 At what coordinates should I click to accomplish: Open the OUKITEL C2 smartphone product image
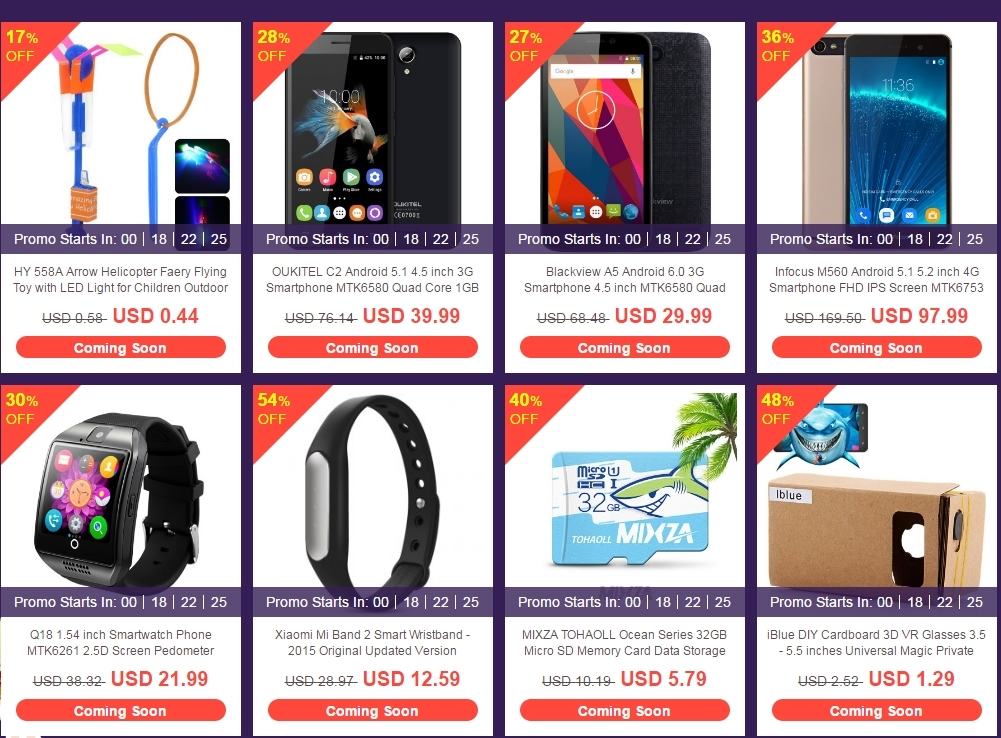[x=373, y=123]
